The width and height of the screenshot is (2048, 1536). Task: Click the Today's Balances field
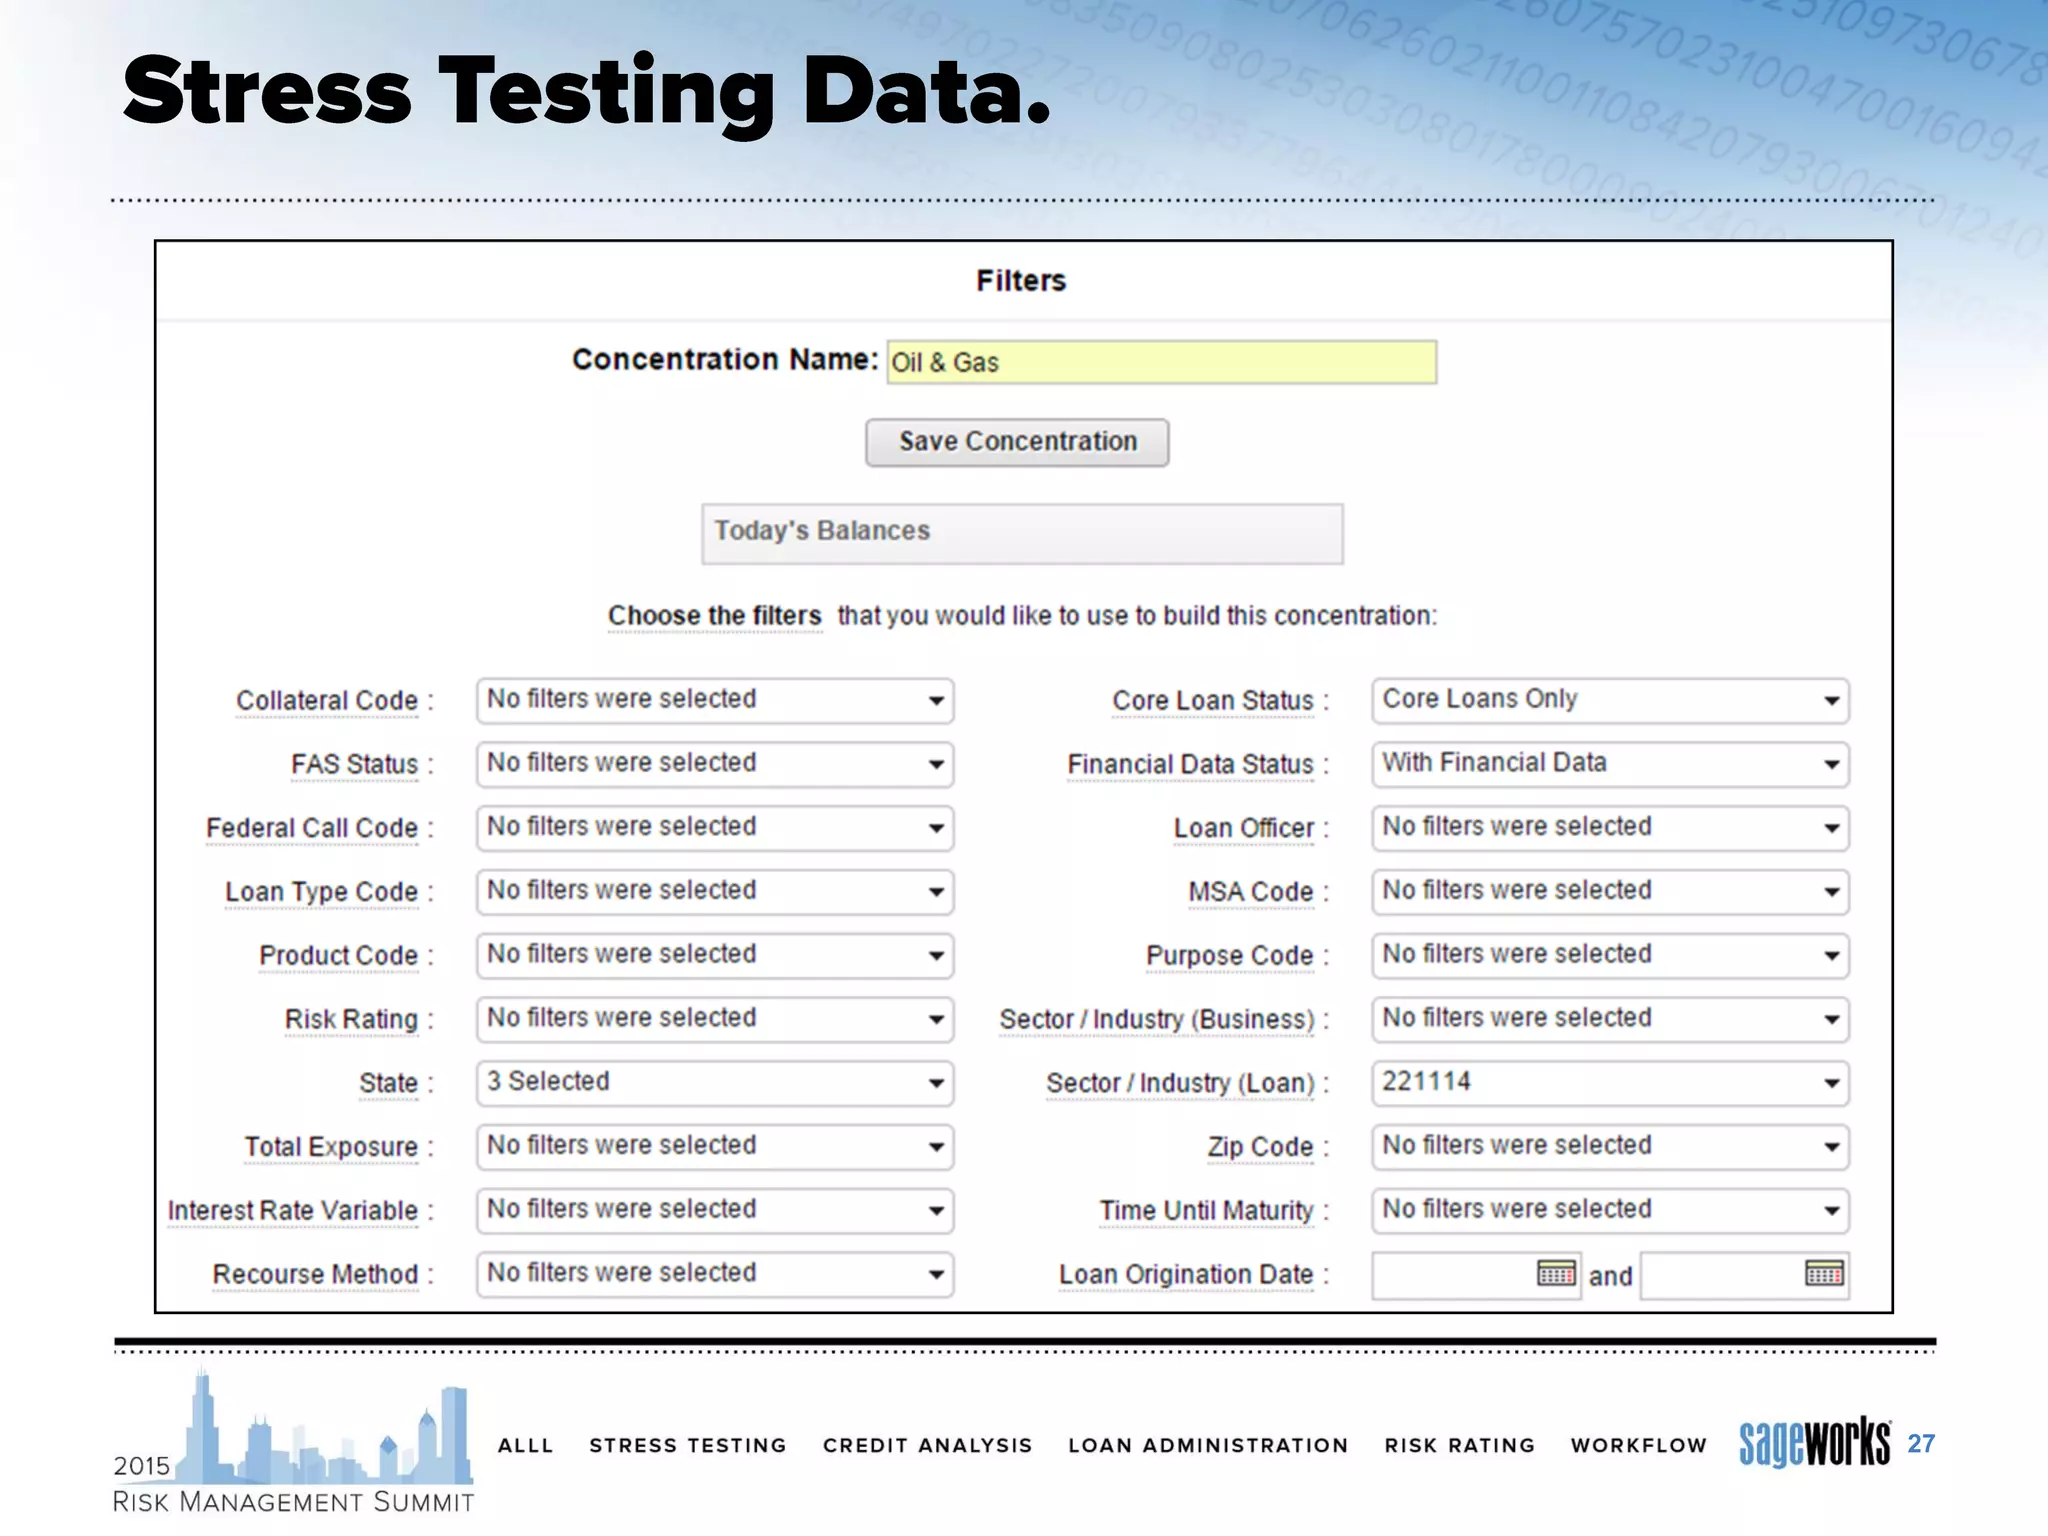1021,533
